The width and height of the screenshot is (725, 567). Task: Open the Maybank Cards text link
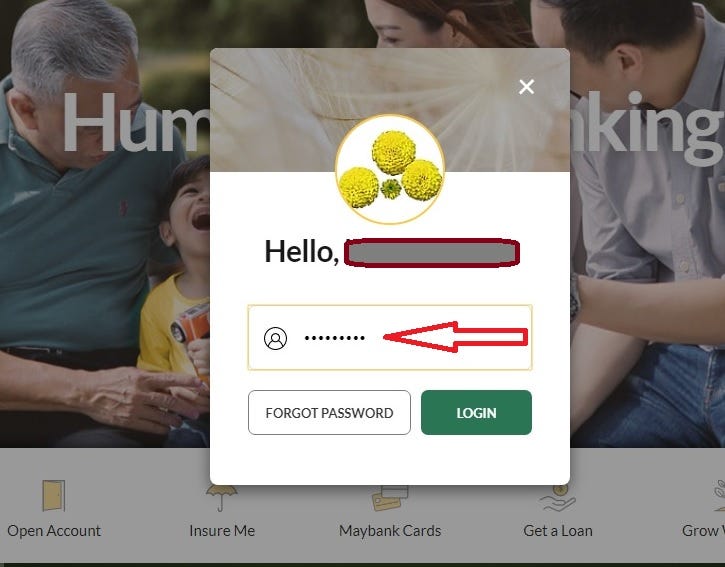coord(390,530)
